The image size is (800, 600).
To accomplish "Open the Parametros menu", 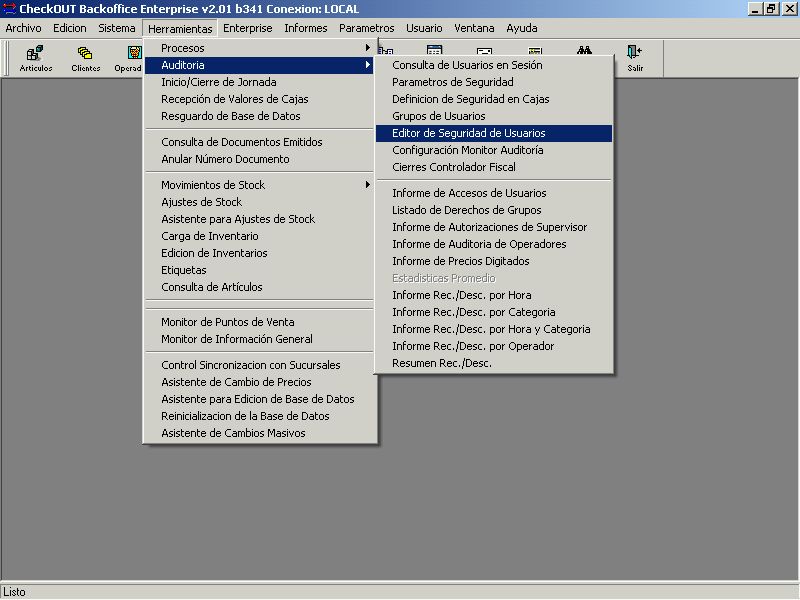I will pos(366,28).
